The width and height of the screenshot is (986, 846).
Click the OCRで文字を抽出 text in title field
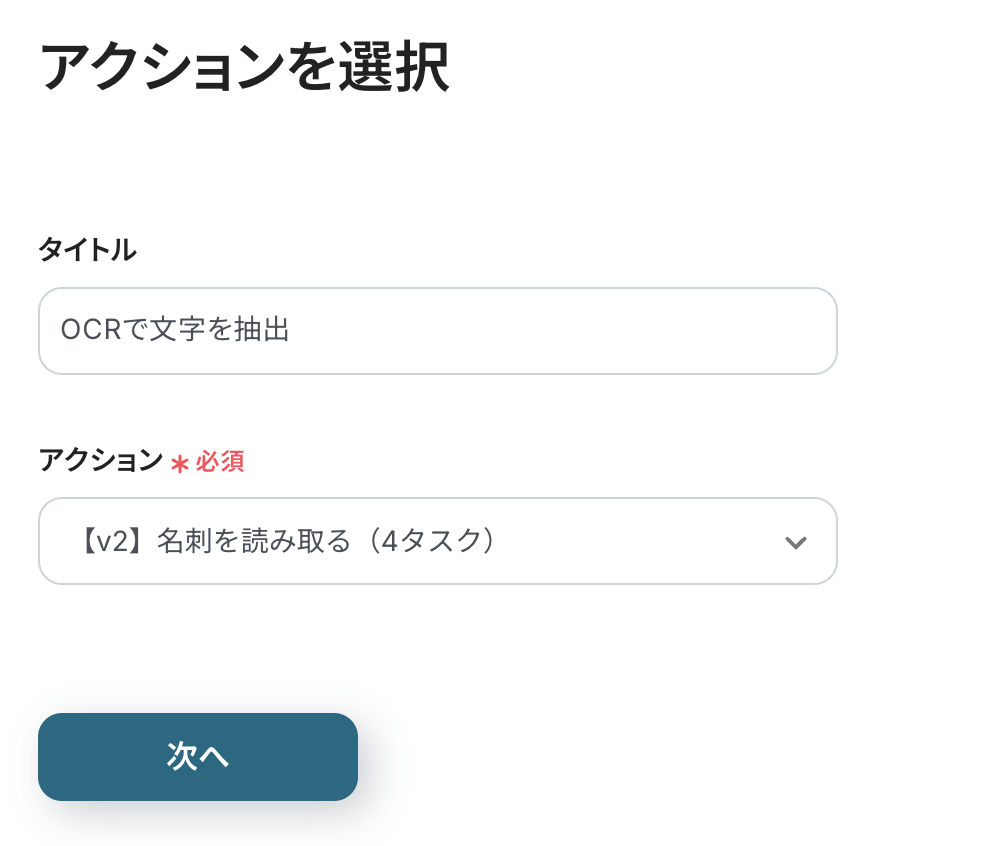pyautogui.click(x=175, y=330)
